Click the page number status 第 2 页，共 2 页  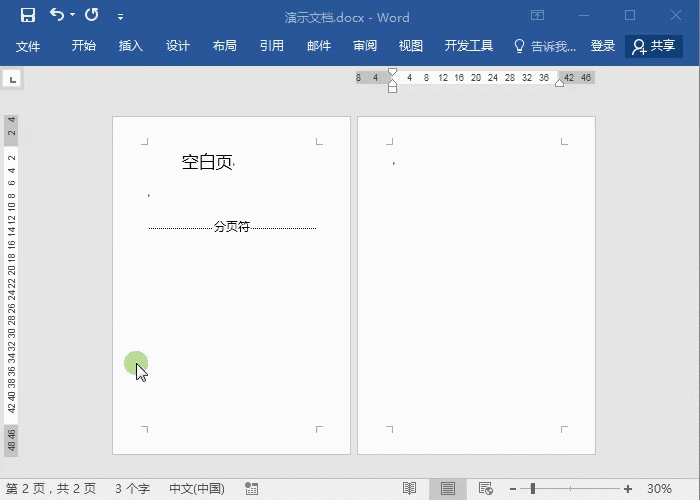point(51,489)
